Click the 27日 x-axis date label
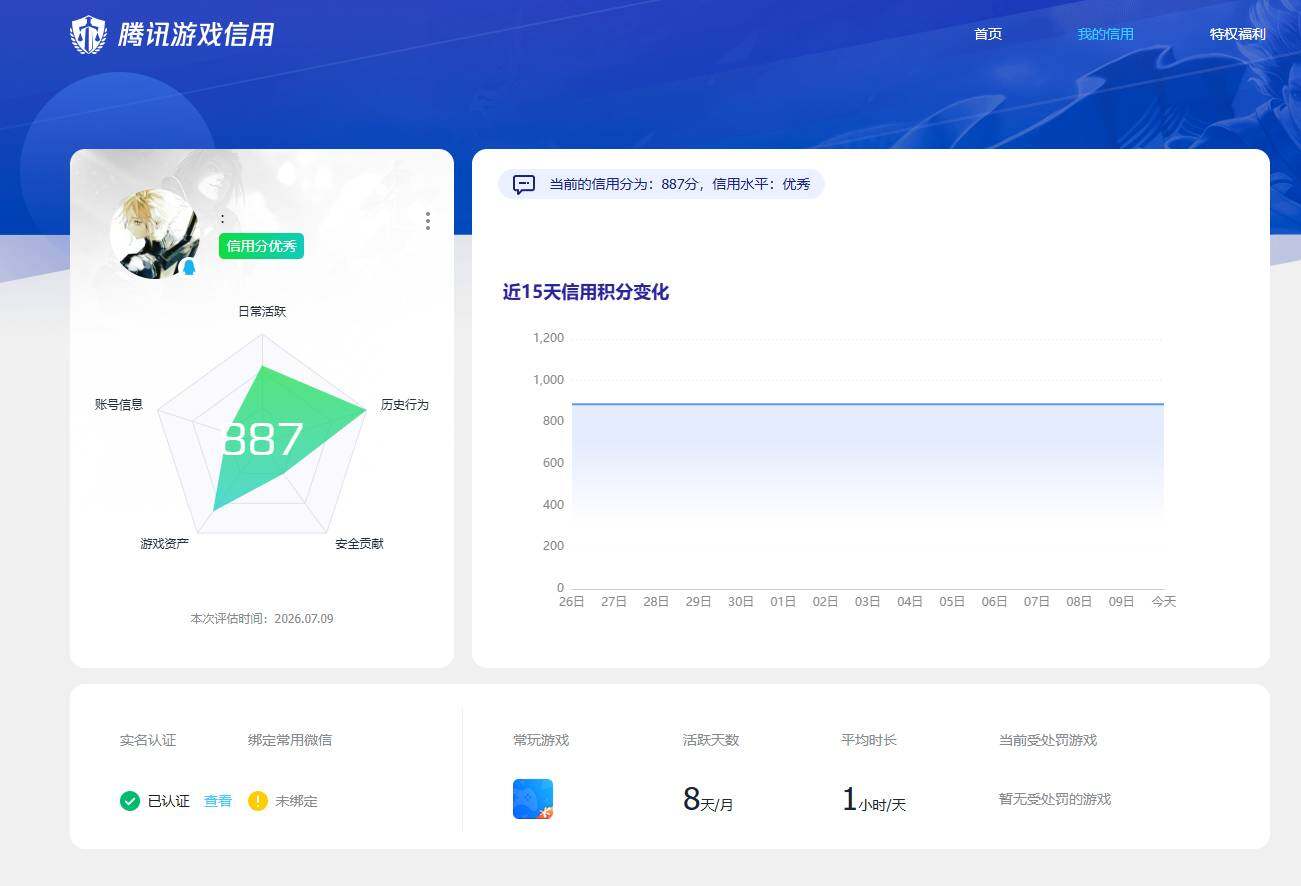Viewport: 1301px width, 886px height. click(x=614, y=602)
